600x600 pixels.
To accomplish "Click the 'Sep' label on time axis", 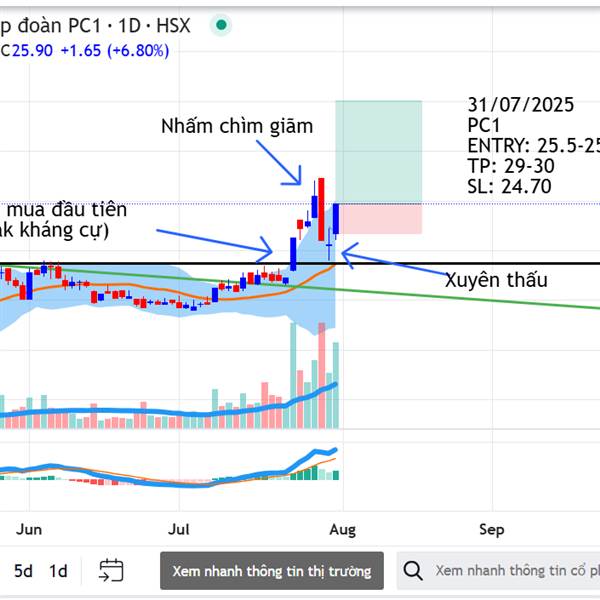I will click(x=492, y=530).
